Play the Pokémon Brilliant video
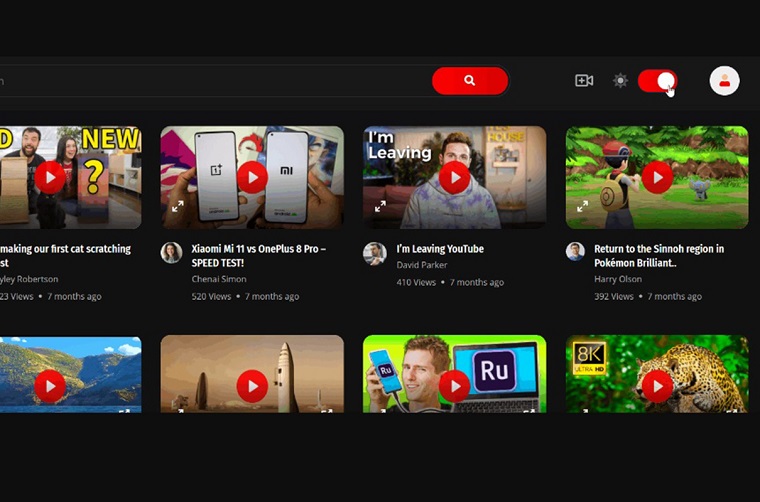Screen dimensions: 760x502 click(657, 177)
